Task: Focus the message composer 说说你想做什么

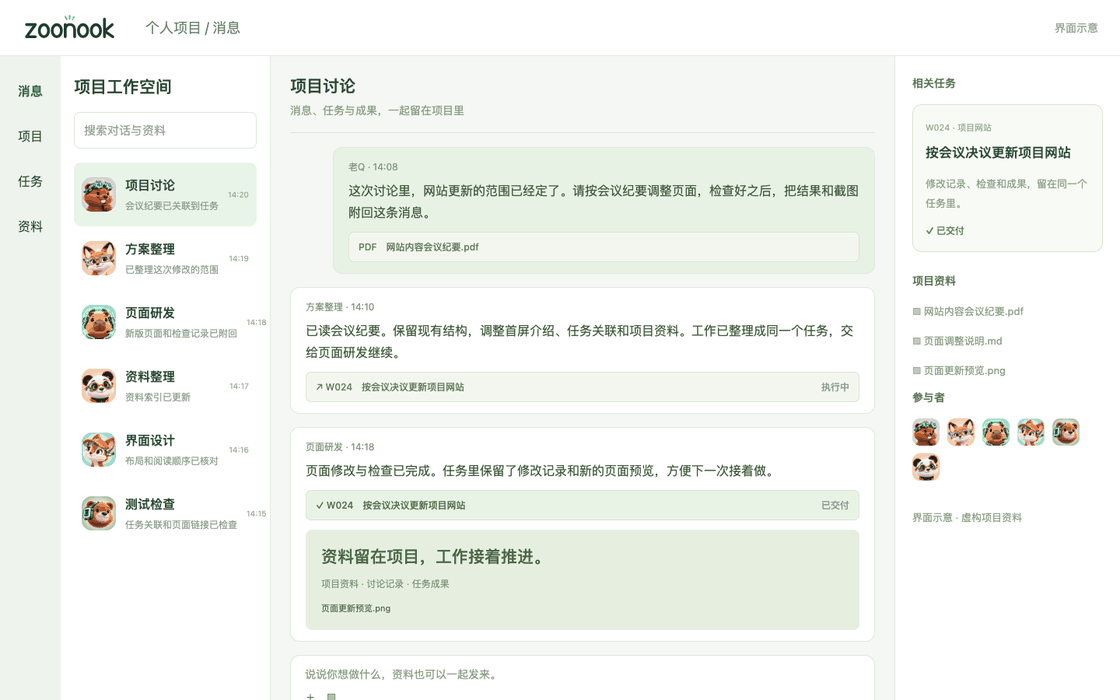Action: tap(582, 674)
